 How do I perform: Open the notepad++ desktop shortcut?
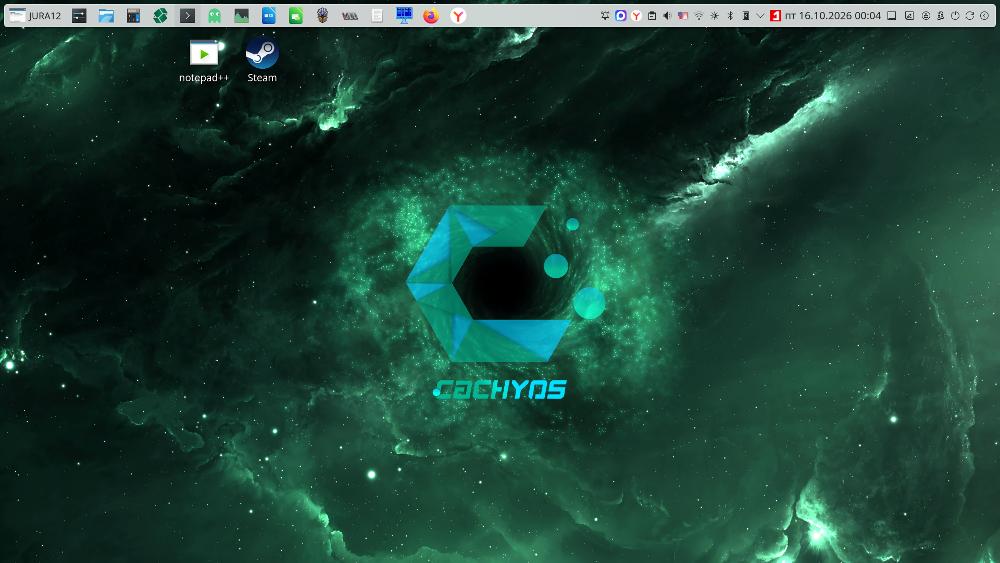pyautogui.click(x=203, y=61)
